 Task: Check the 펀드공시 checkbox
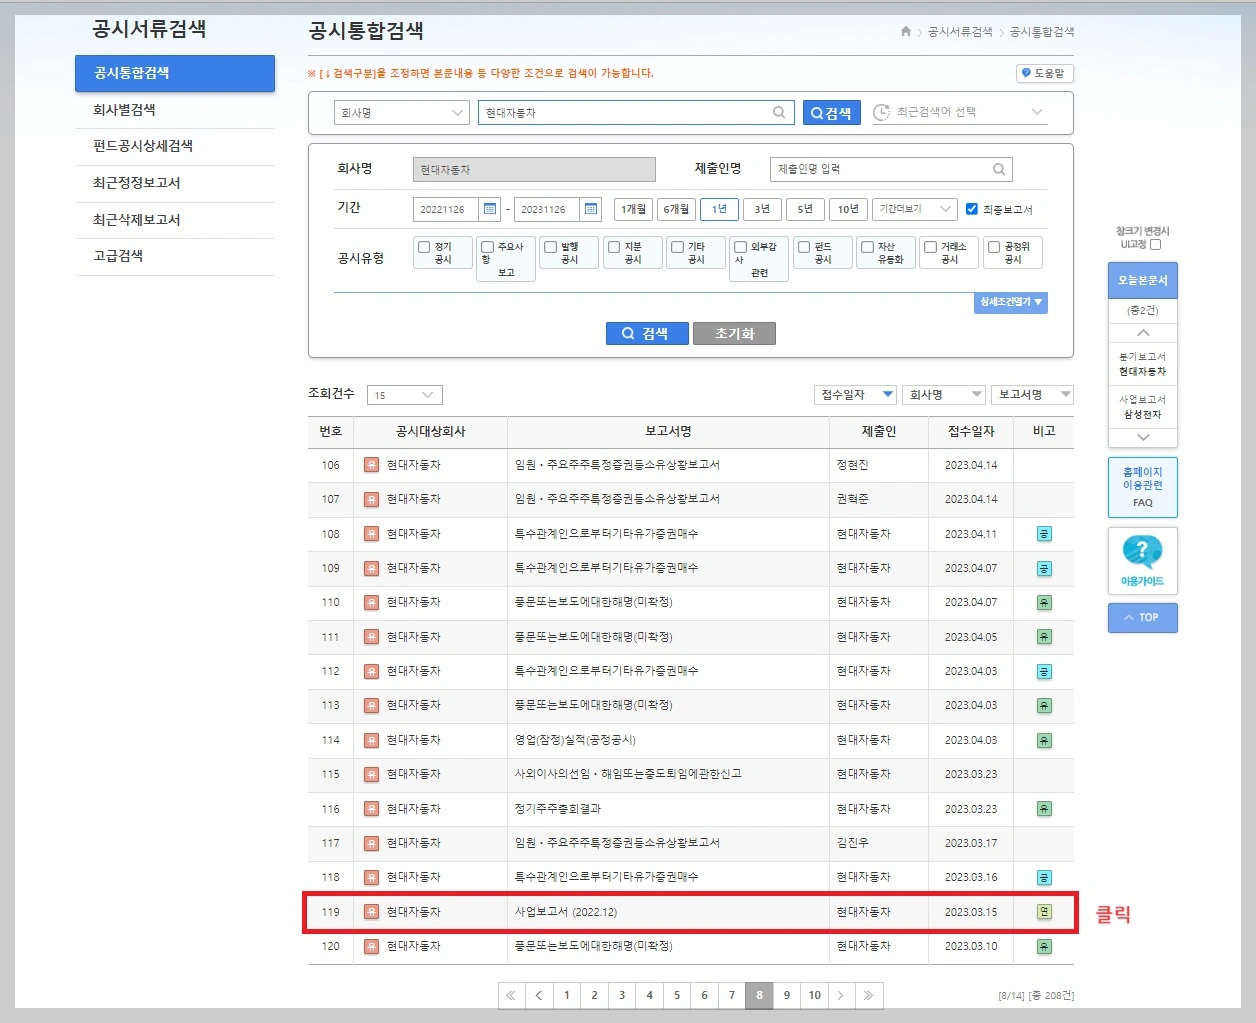coord(804,247)
